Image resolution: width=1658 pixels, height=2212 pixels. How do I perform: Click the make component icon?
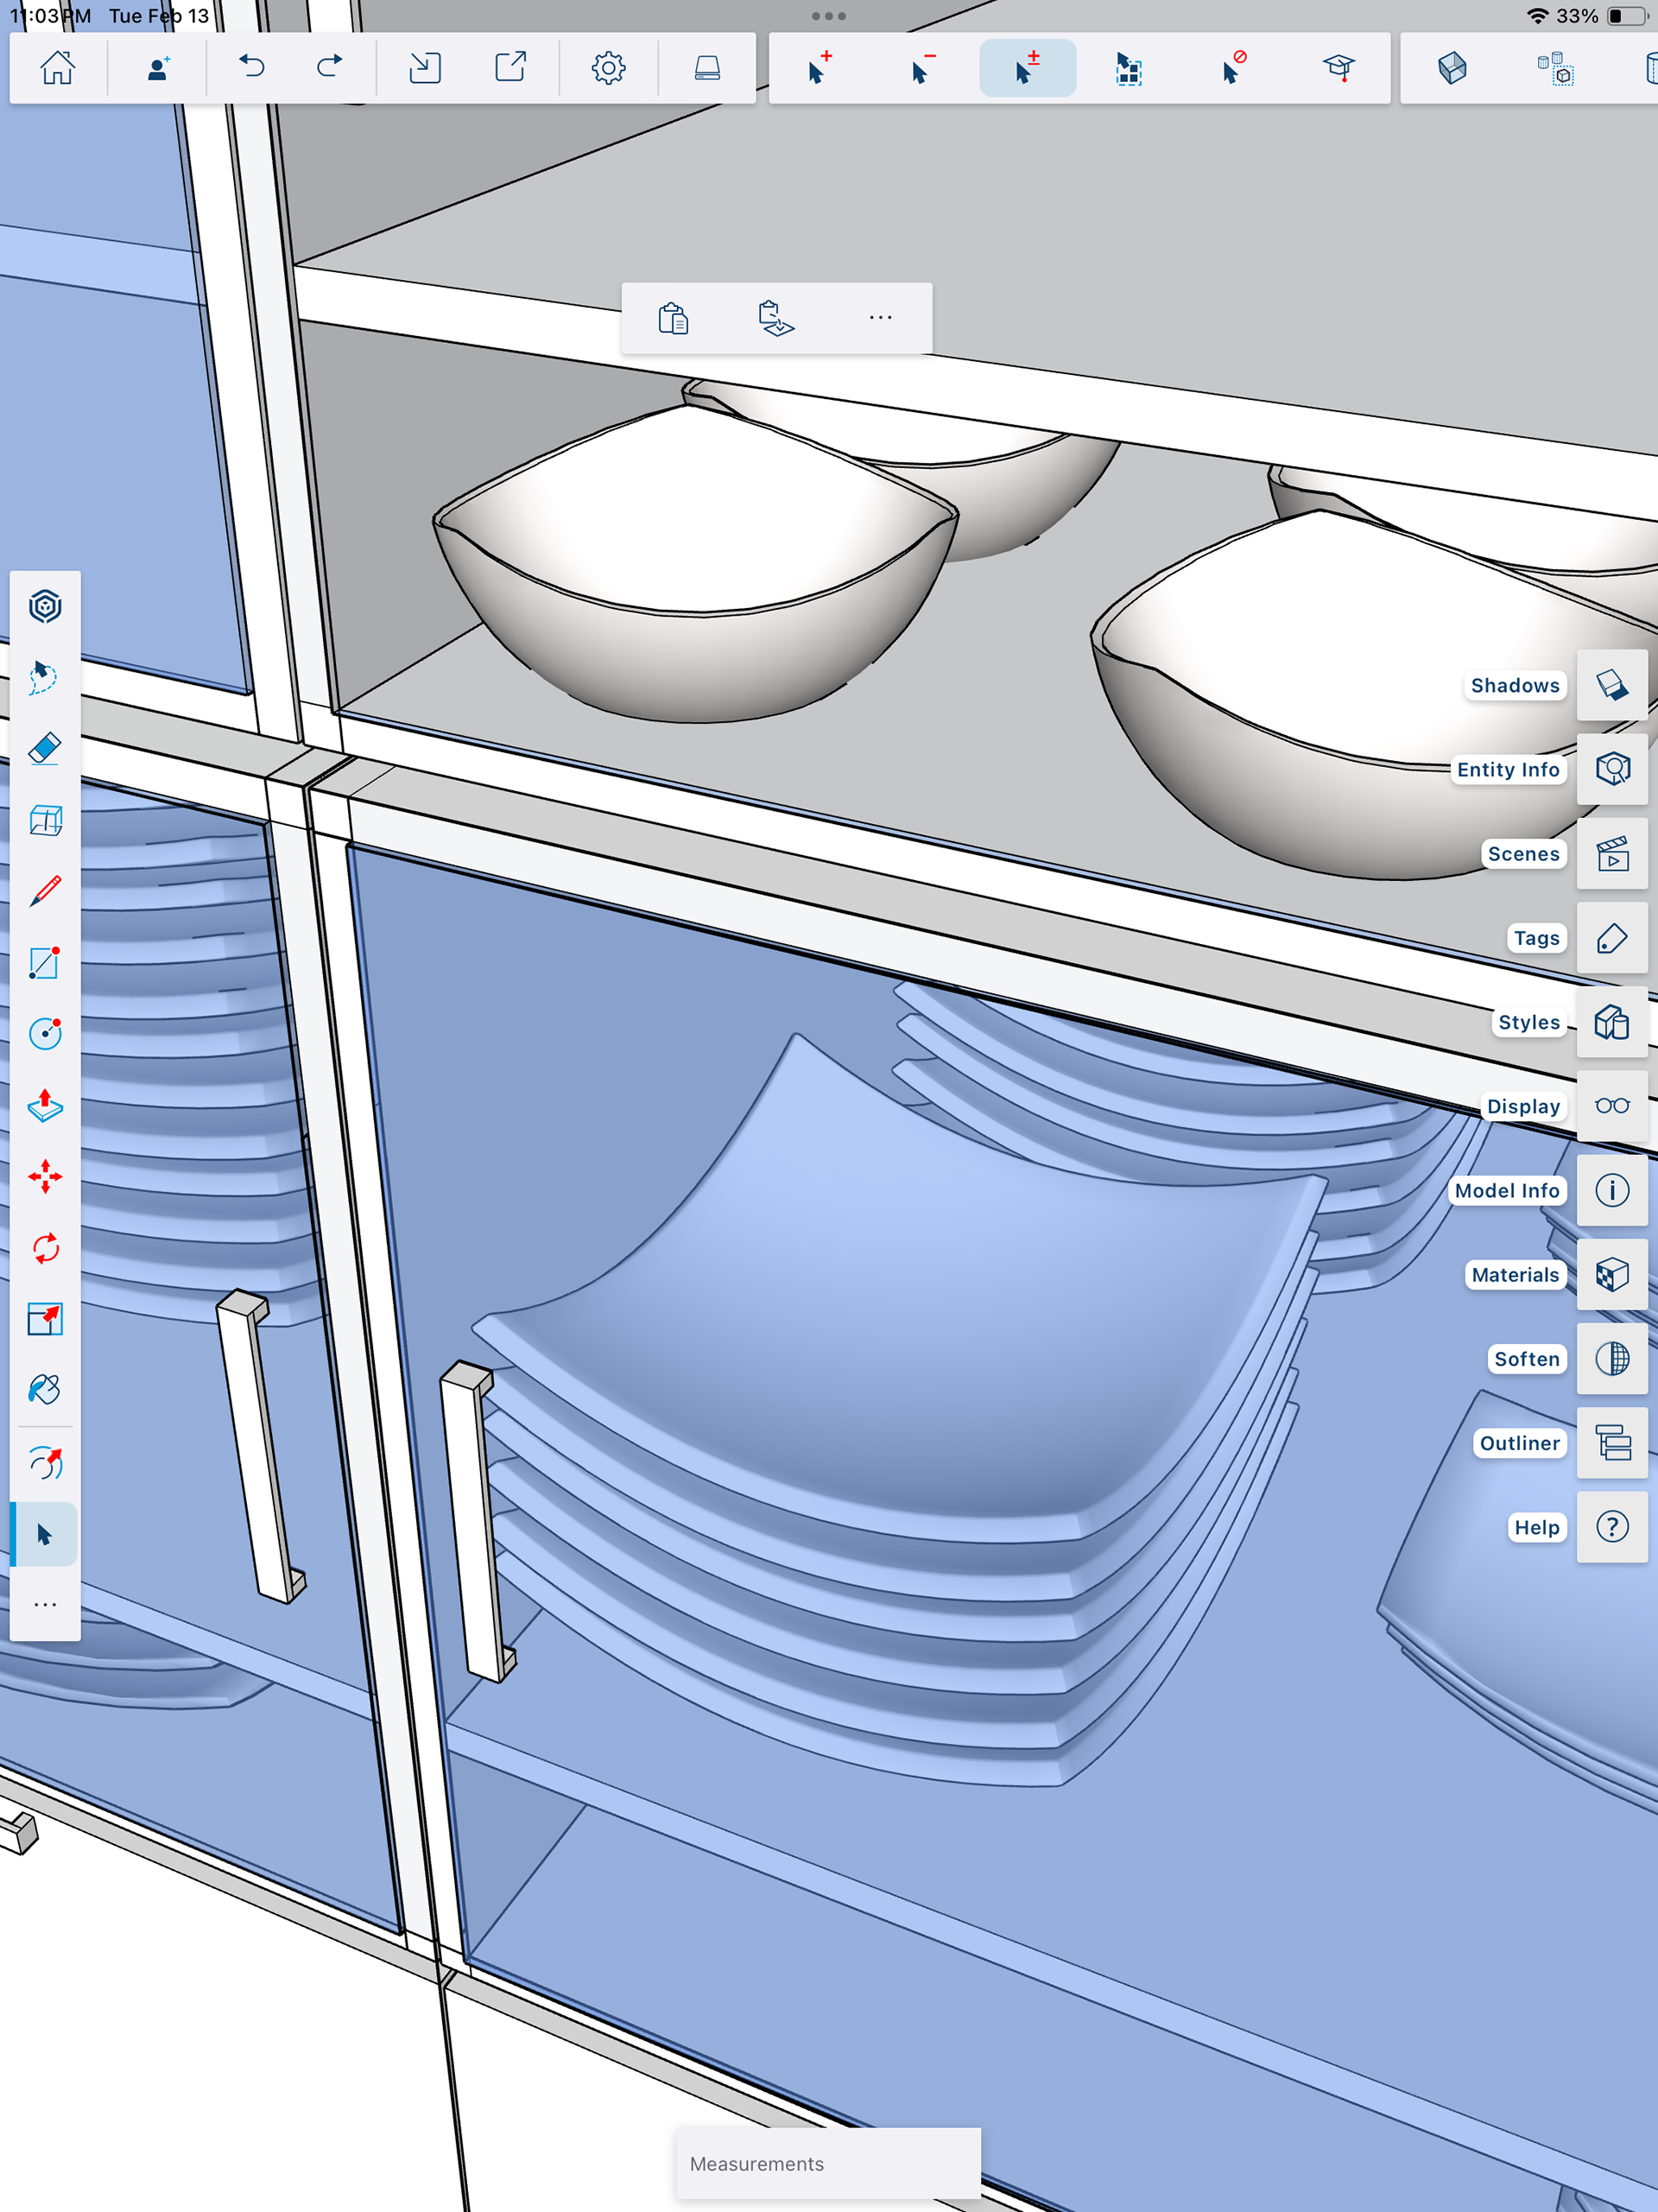(x=1555, y=68)
